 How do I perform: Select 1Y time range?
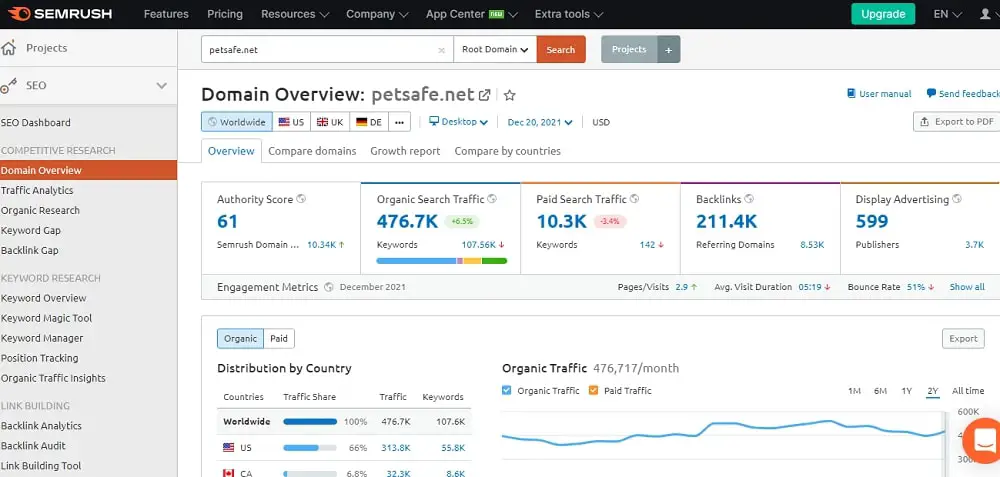(x=906, y=391)
